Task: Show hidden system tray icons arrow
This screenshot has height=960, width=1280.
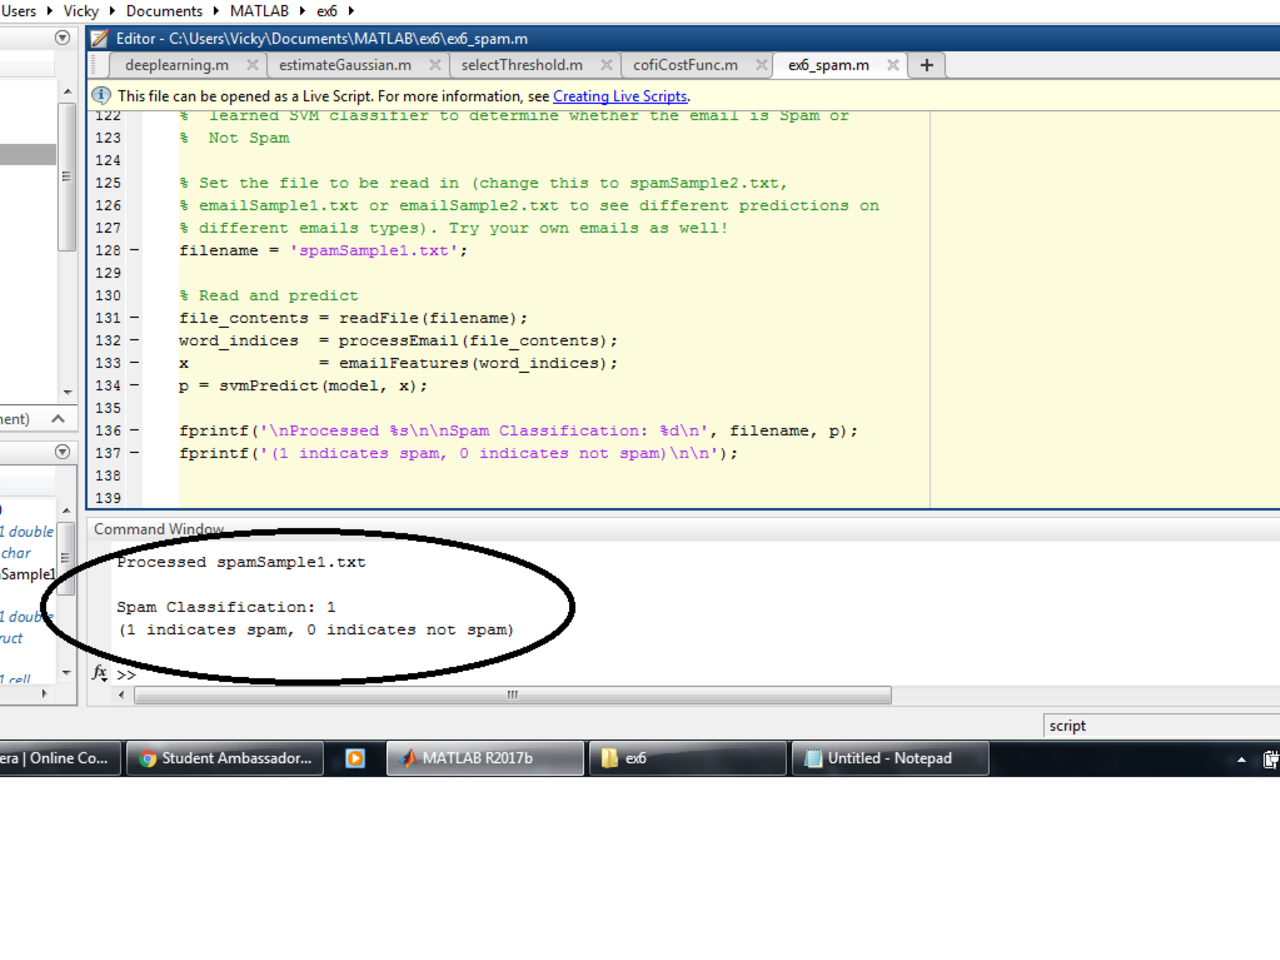Action: pyautogui.click(x=1241, y=760)
